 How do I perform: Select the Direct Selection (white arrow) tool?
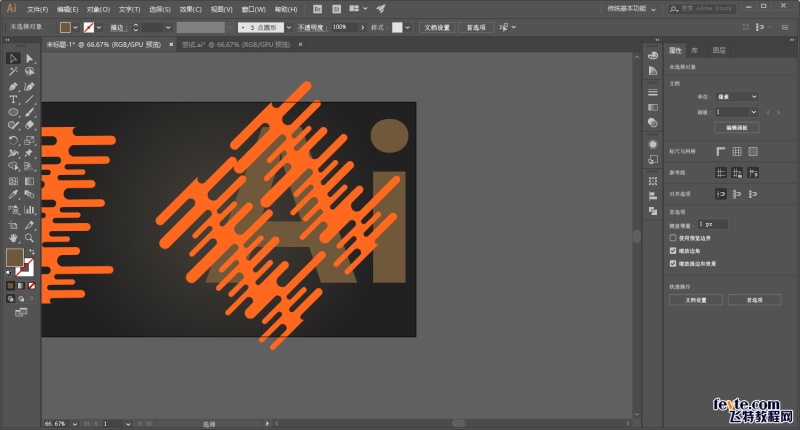(30, 58)
